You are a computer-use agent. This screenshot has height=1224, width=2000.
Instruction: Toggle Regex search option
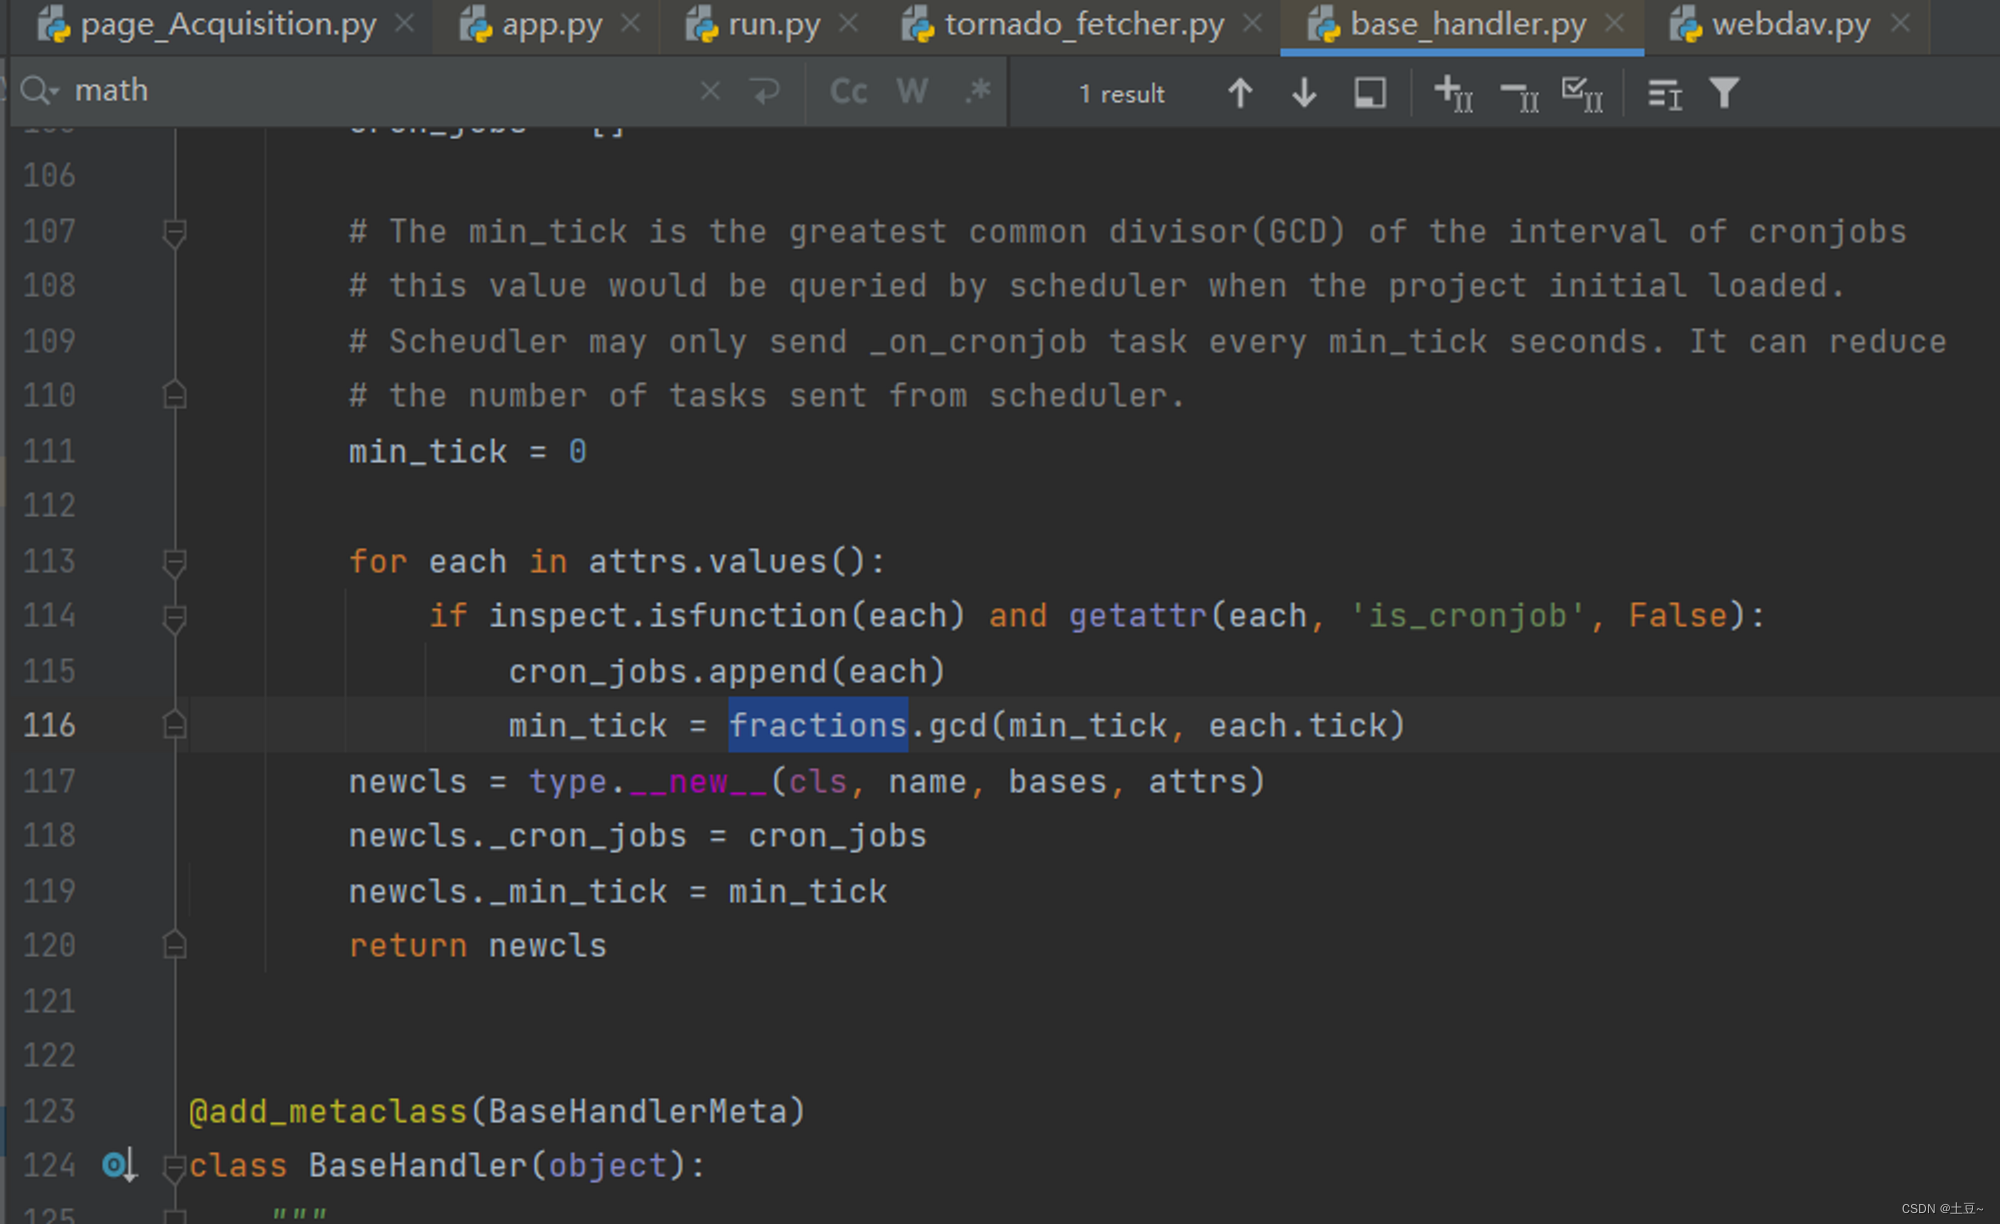click(977, 91)
